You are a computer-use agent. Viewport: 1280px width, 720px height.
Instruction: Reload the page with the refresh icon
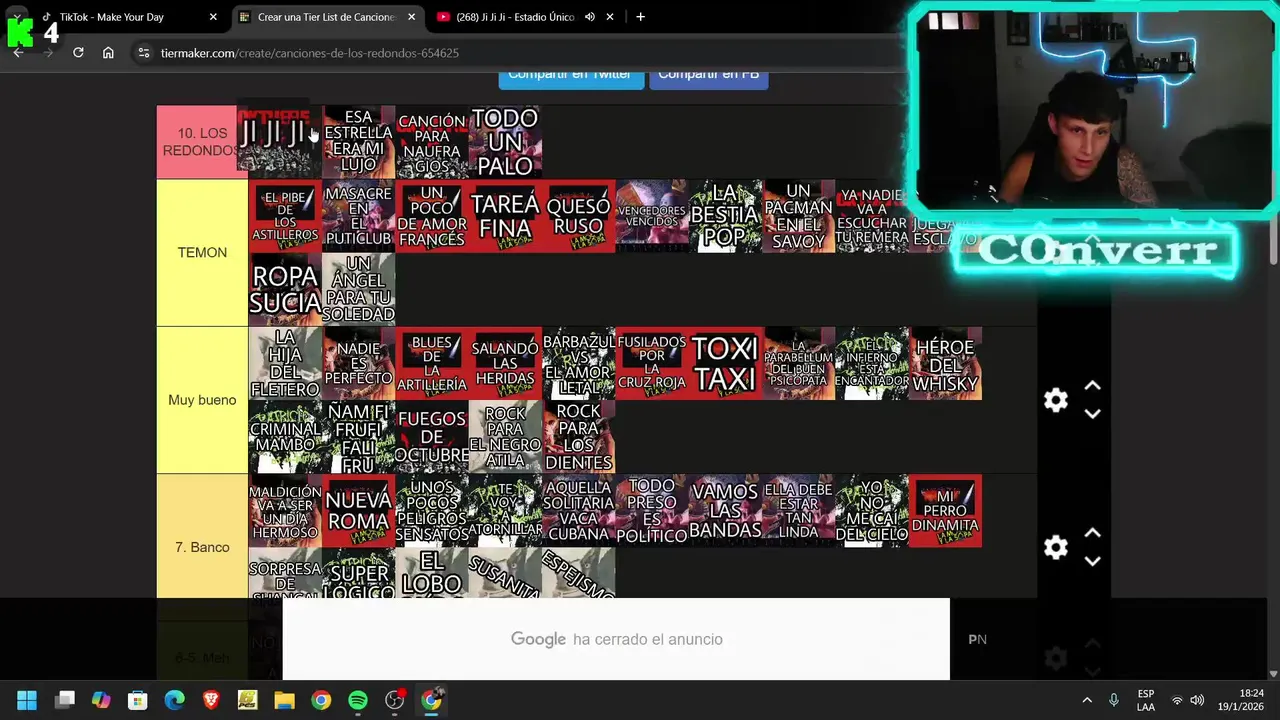pos(78,52)
